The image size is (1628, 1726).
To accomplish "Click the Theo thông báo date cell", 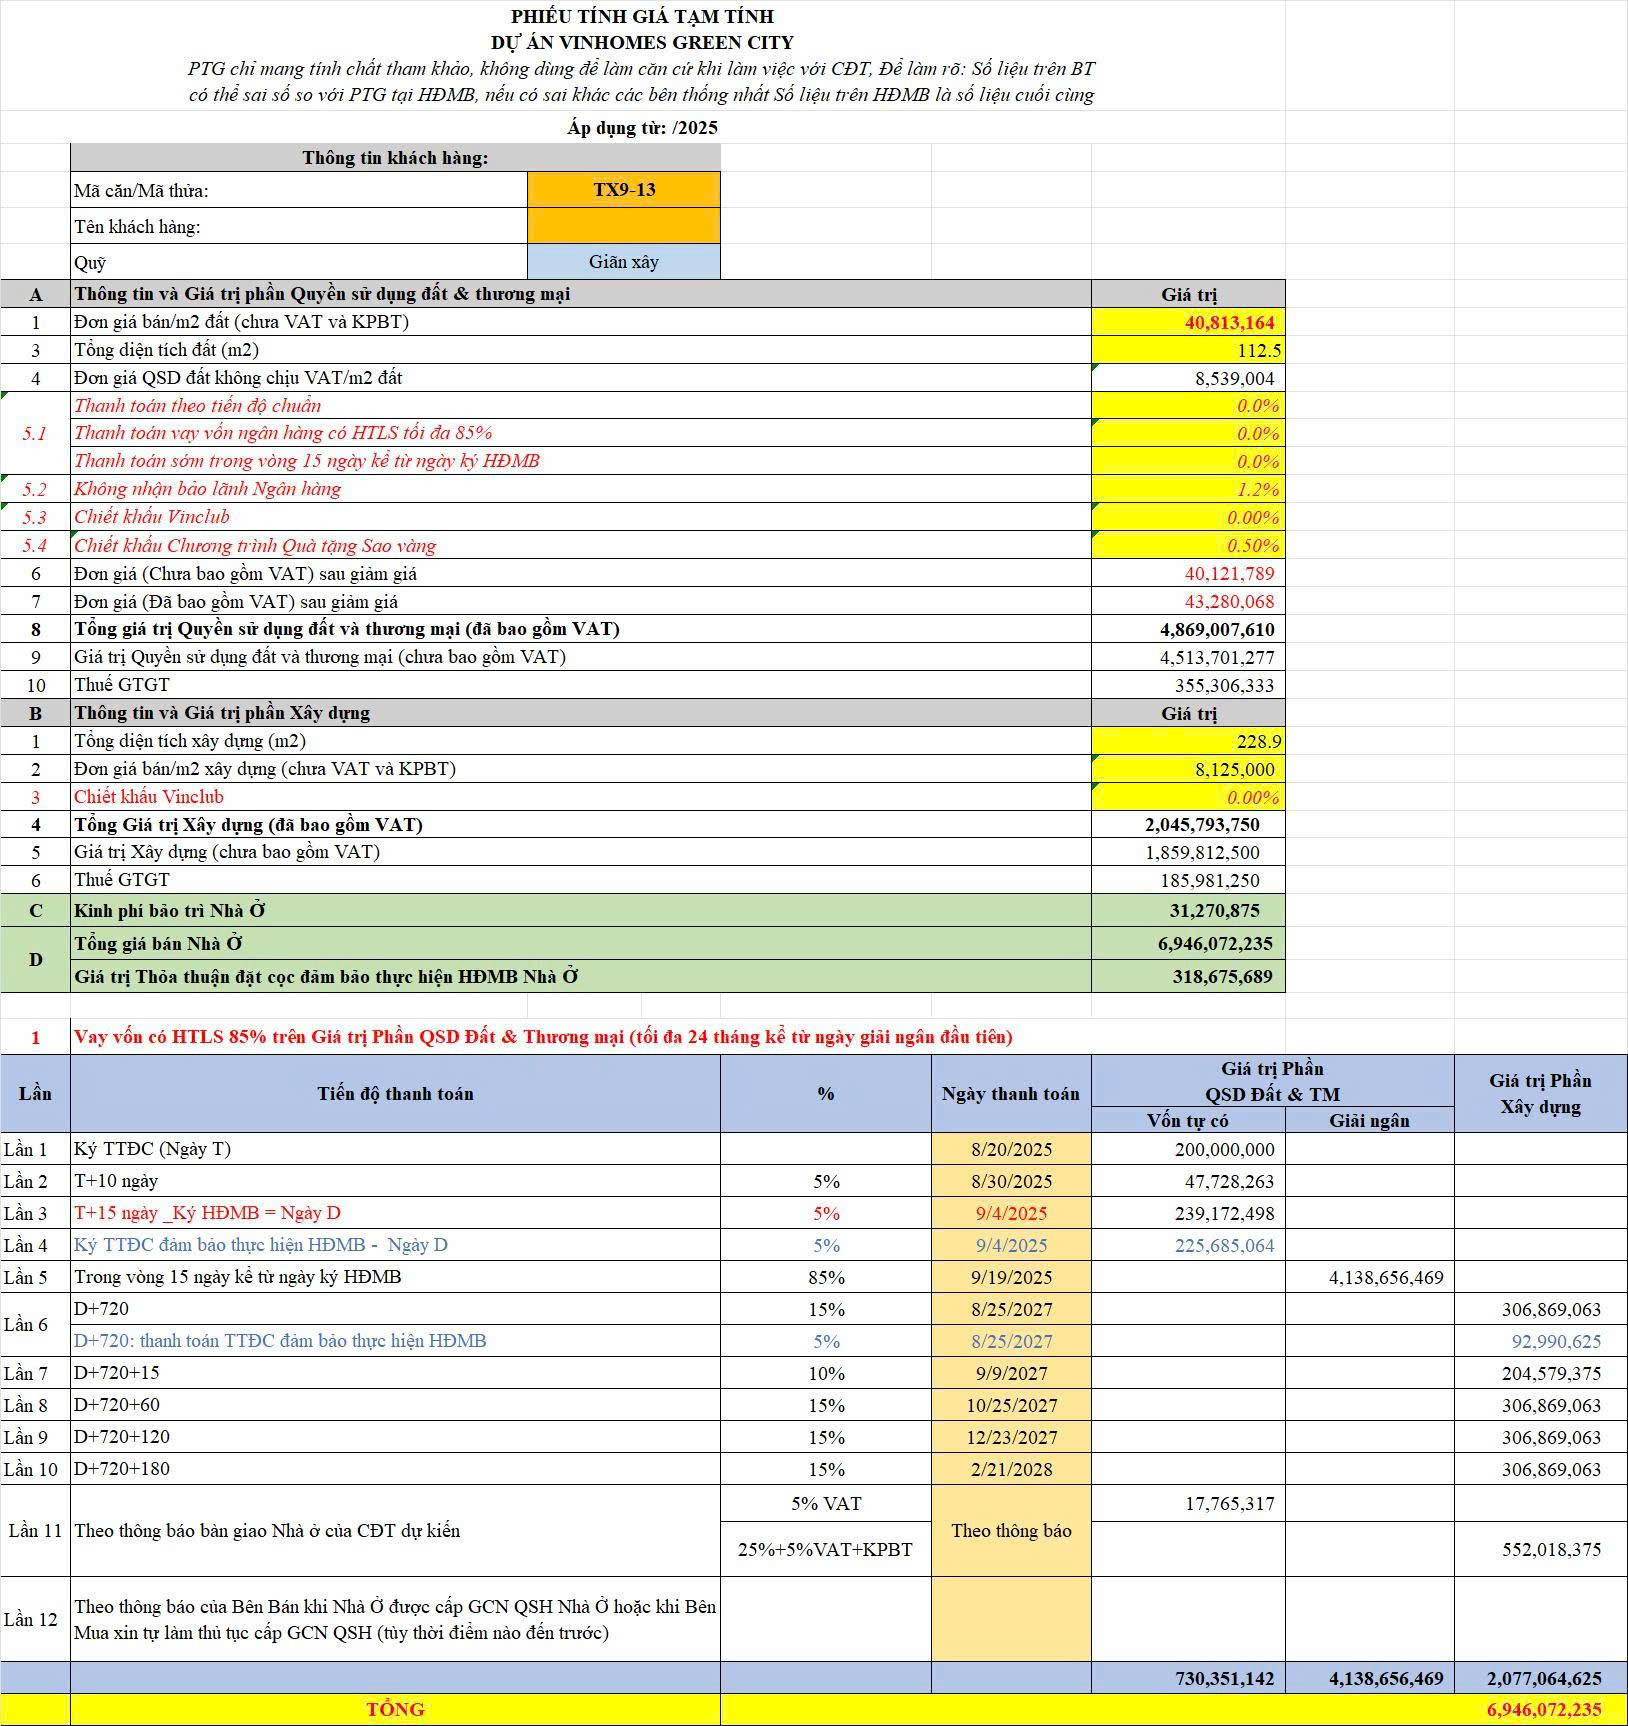I will coord(1011,1531).
